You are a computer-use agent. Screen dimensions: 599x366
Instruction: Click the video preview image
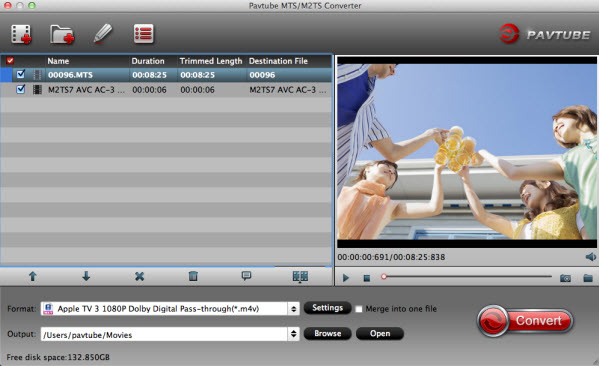point(467,152)
